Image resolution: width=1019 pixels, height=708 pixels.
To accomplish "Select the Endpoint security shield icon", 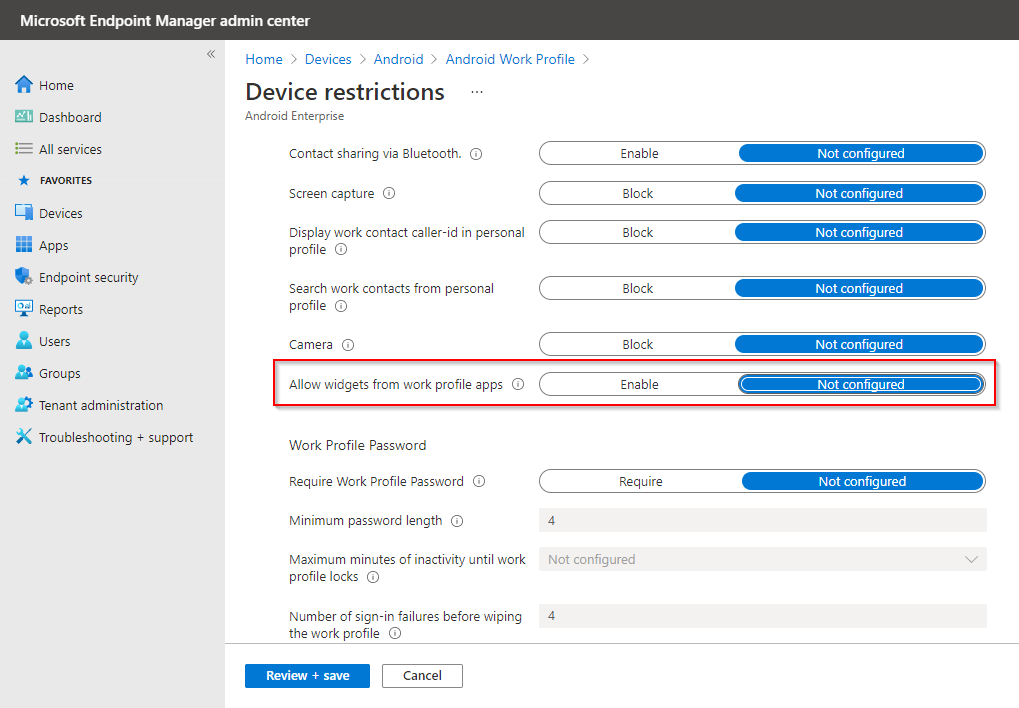I will click(24, 277).
